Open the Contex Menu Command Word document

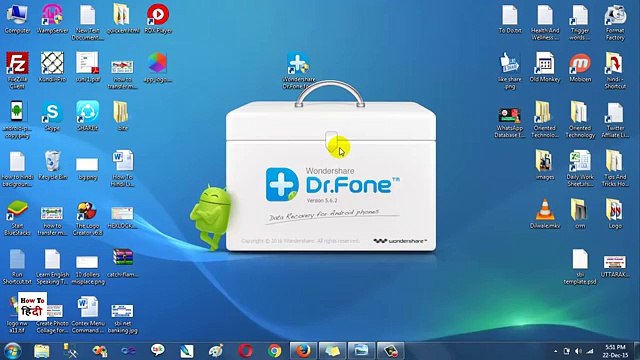point(87,314)
